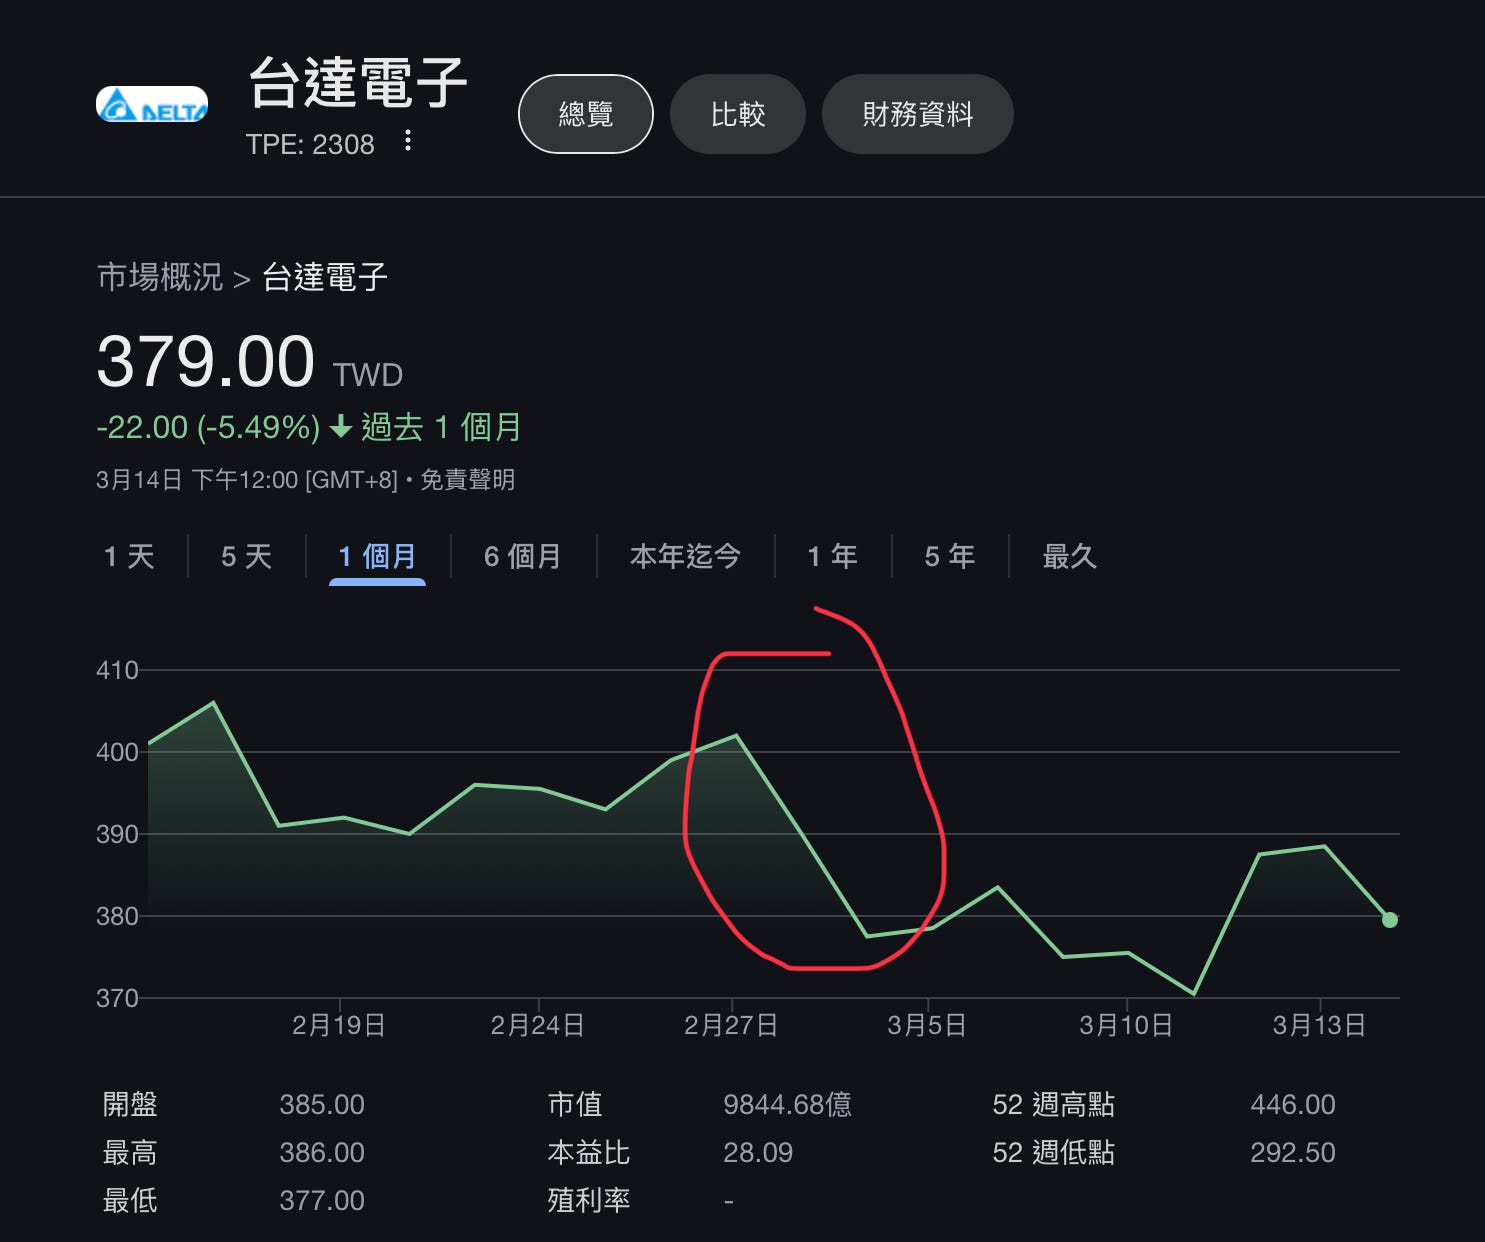
Task: Switch to the 比較 compare tab
Action: click(x=738, y=114)
